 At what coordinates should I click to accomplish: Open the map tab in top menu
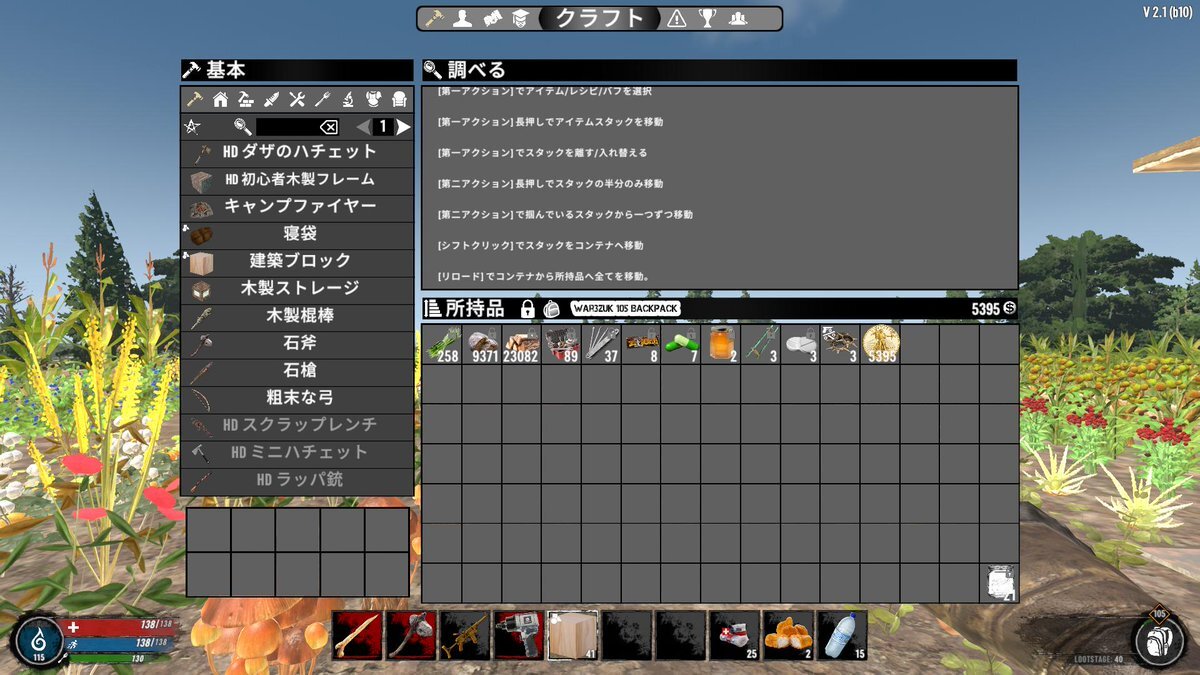tap(491, 18)
